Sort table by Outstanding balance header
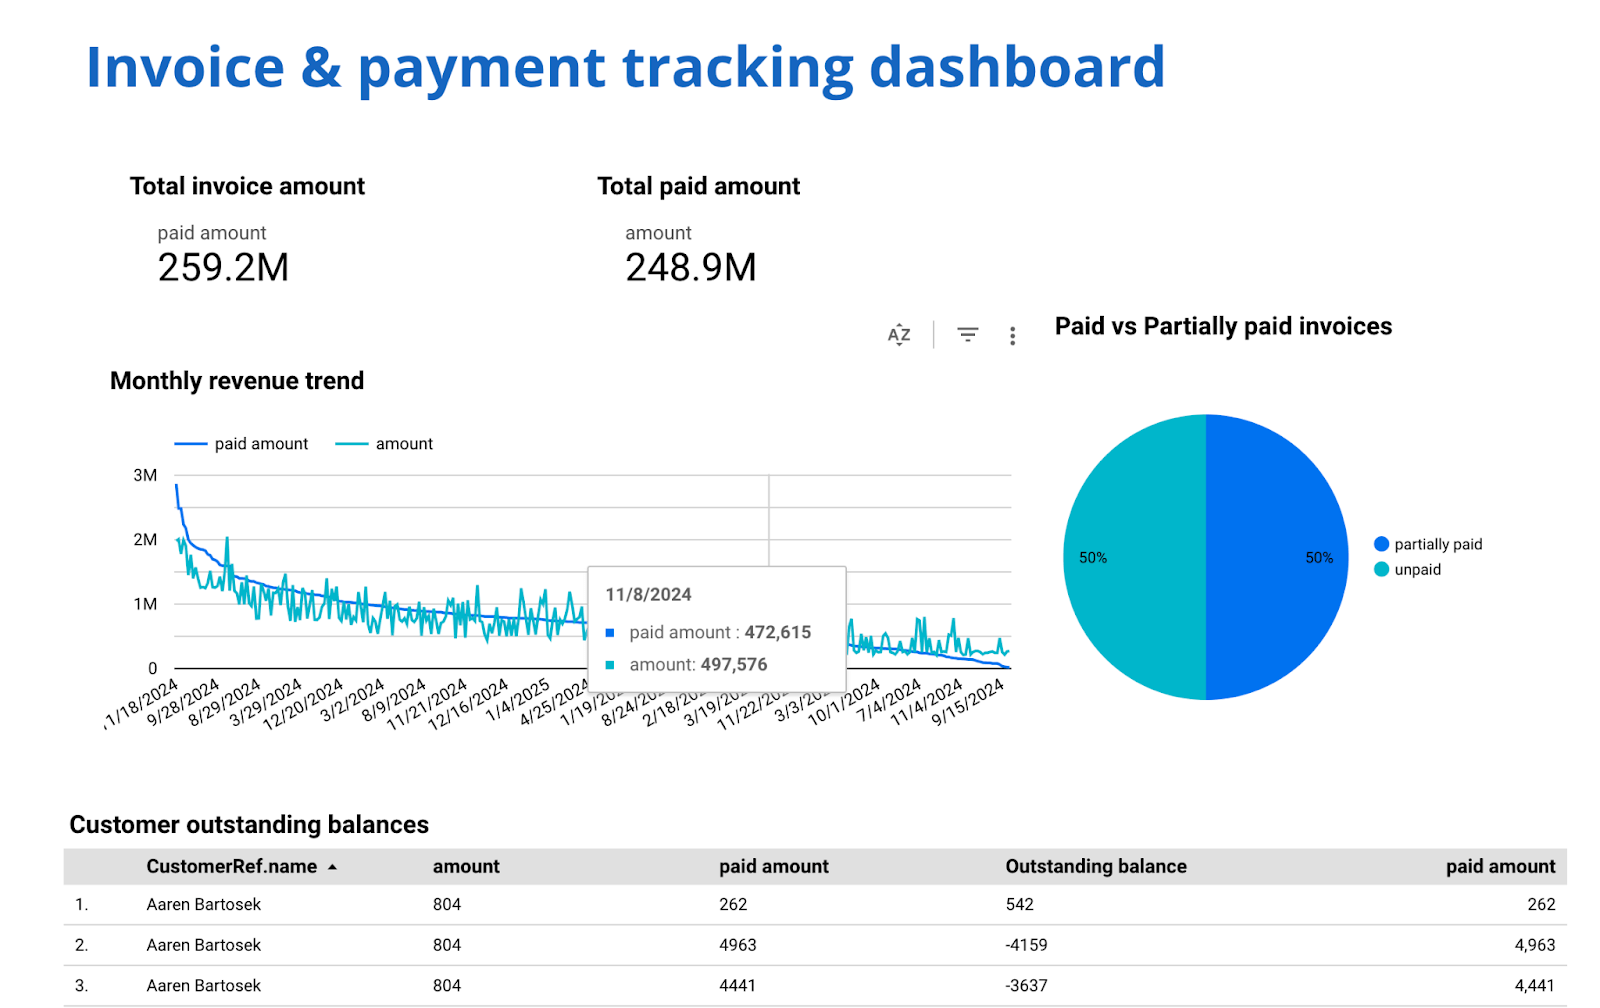The width and height of the screenshot is (1600, 1008). [1096, 867]
